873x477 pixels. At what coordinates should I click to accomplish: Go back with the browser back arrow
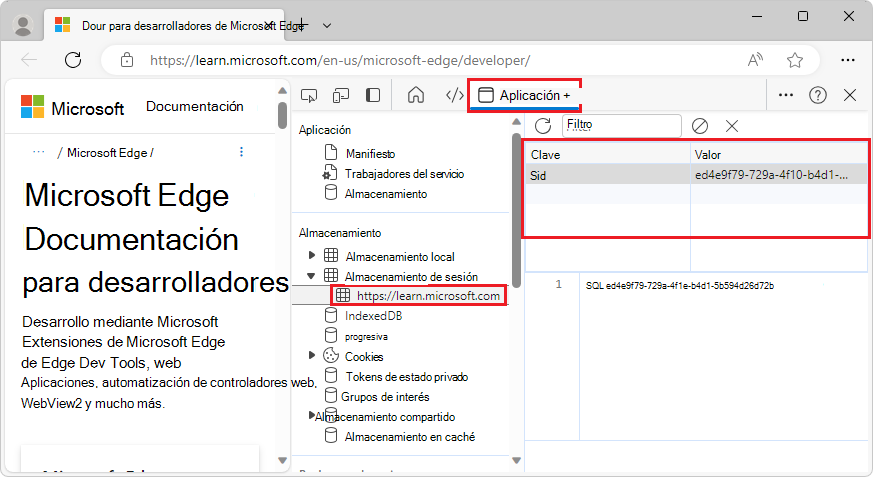29,60
